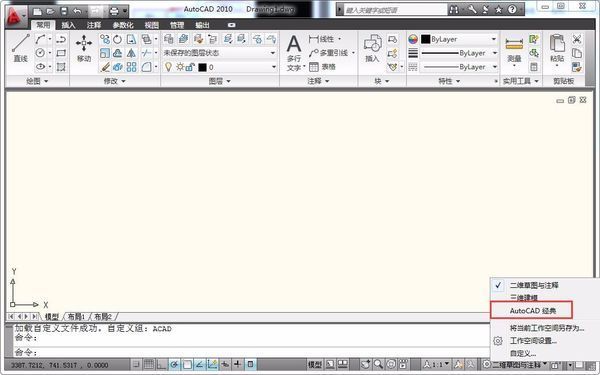The width and height of the screenshot is (600, 375).
Task: Click the Help question mark icon
Action: coord(512,10)
